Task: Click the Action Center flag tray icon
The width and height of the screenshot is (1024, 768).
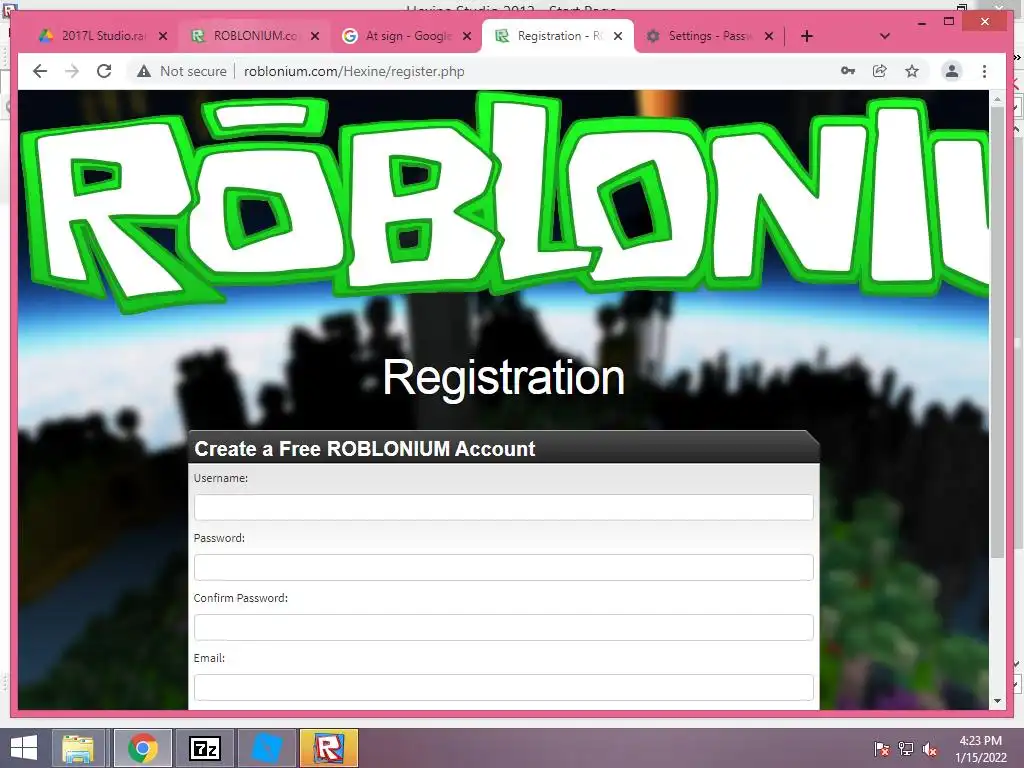Action: pyautogui.click(x=881, y=749)
